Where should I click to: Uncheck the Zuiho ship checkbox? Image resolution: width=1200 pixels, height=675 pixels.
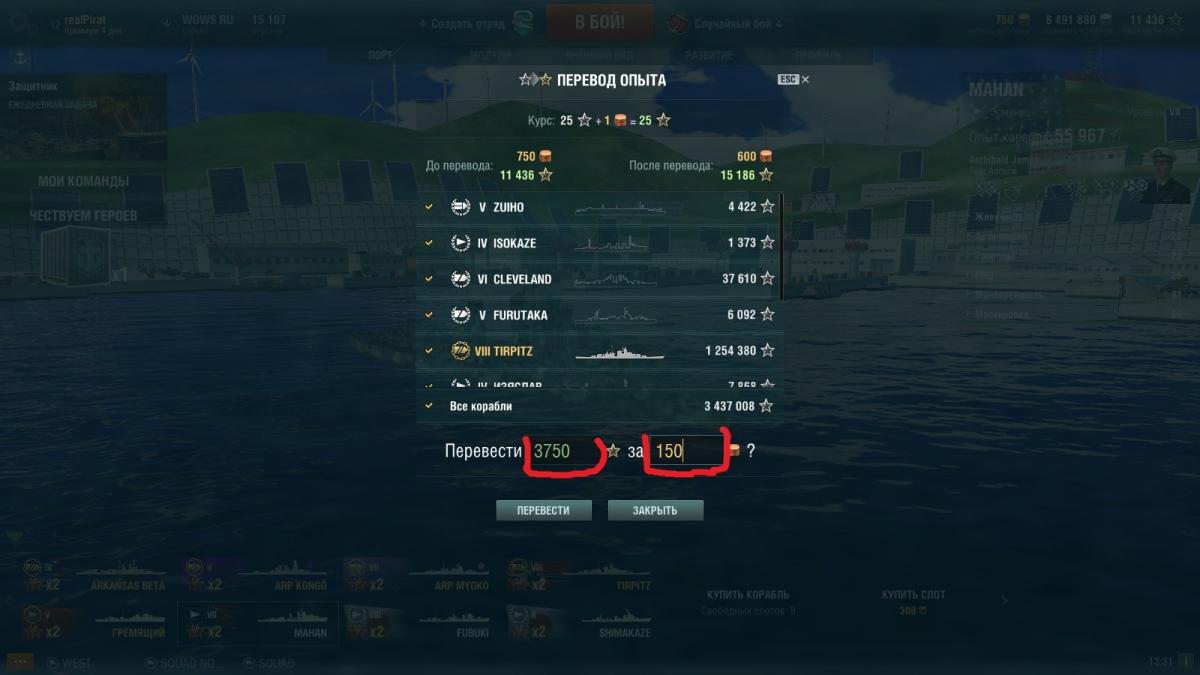tap(429, 207)
